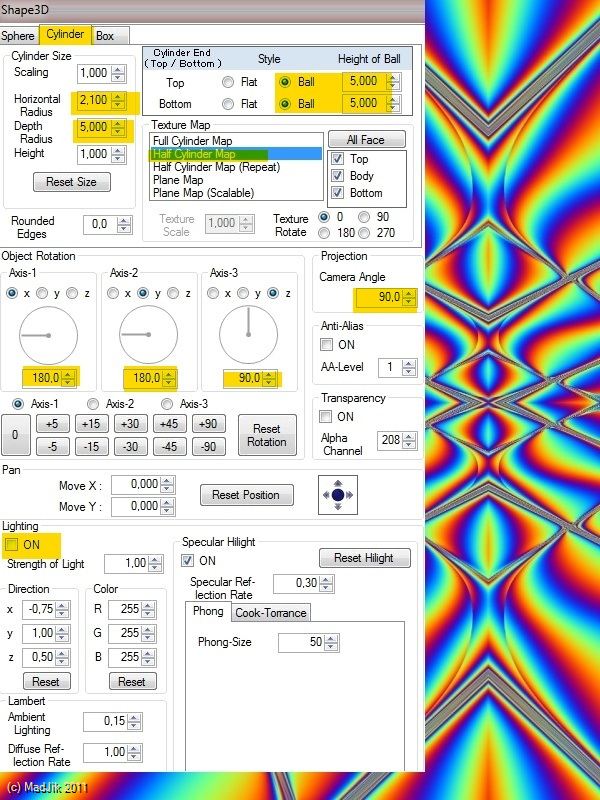Screen dimensions: 600x800
Task: Click the 0 rotation button
Action: pyautogui.click(x=15, y=435)
